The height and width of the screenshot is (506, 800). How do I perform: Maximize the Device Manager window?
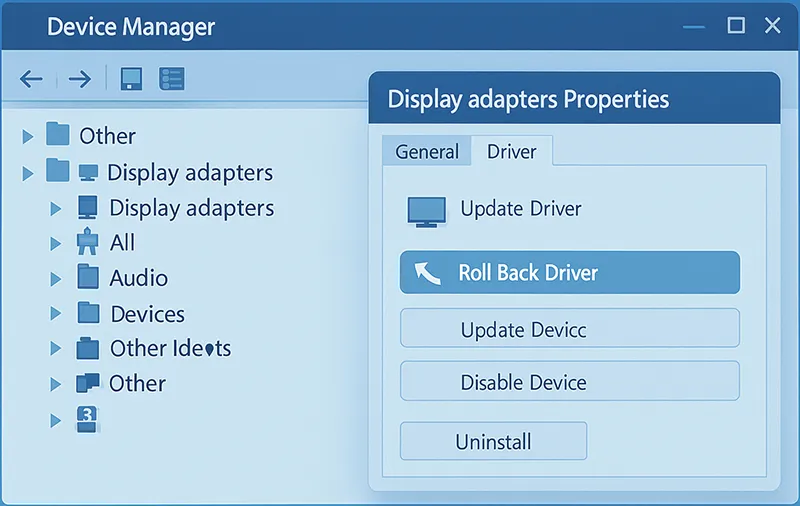point(736,26)
